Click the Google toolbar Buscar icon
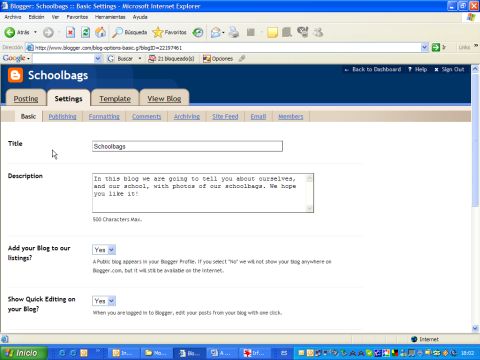The width and height of the screenshot is (480, 360). [111, 59]
